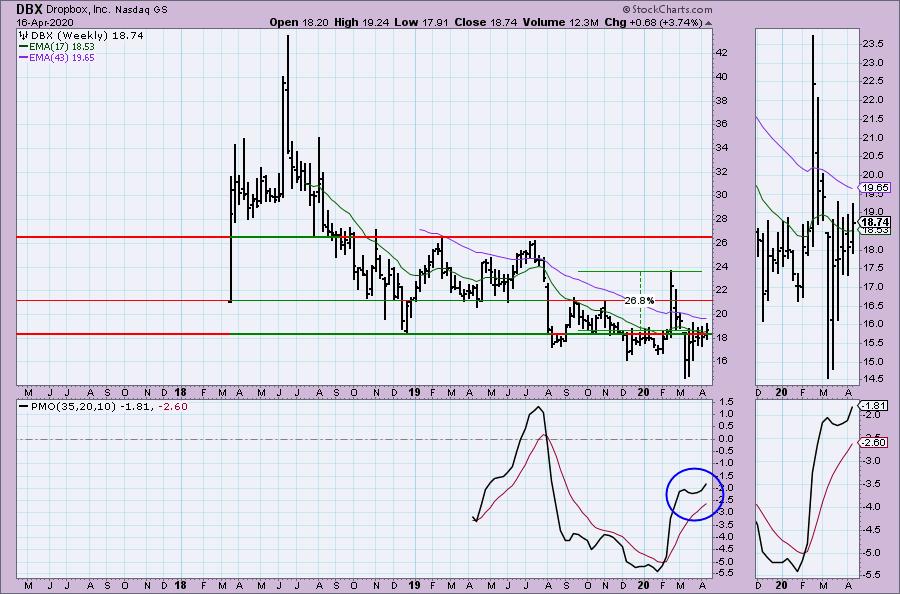
Task: Click the StockCharts.com watermark link
Action: (x=668, y=9)
